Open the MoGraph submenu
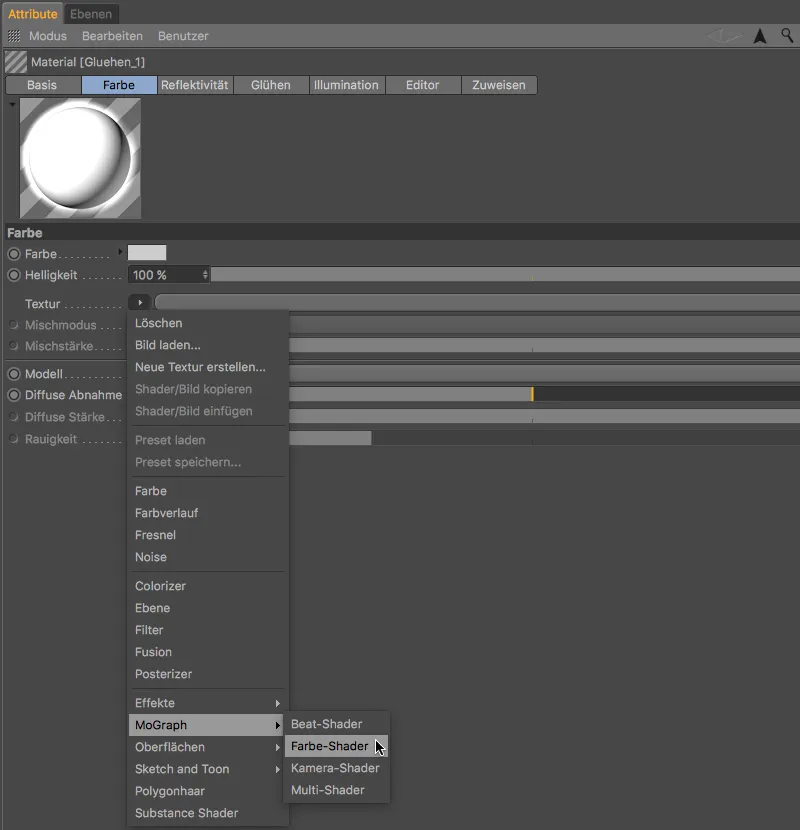Image resolution: width=800 pixels, height=830 pixels. [208, 725]
